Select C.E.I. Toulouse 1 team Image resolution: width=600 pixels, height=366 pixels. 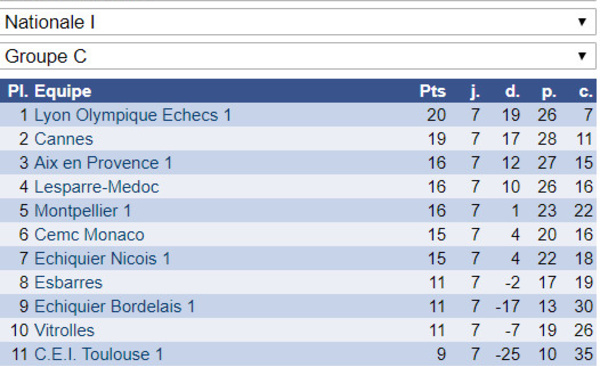tap(99, 355)
